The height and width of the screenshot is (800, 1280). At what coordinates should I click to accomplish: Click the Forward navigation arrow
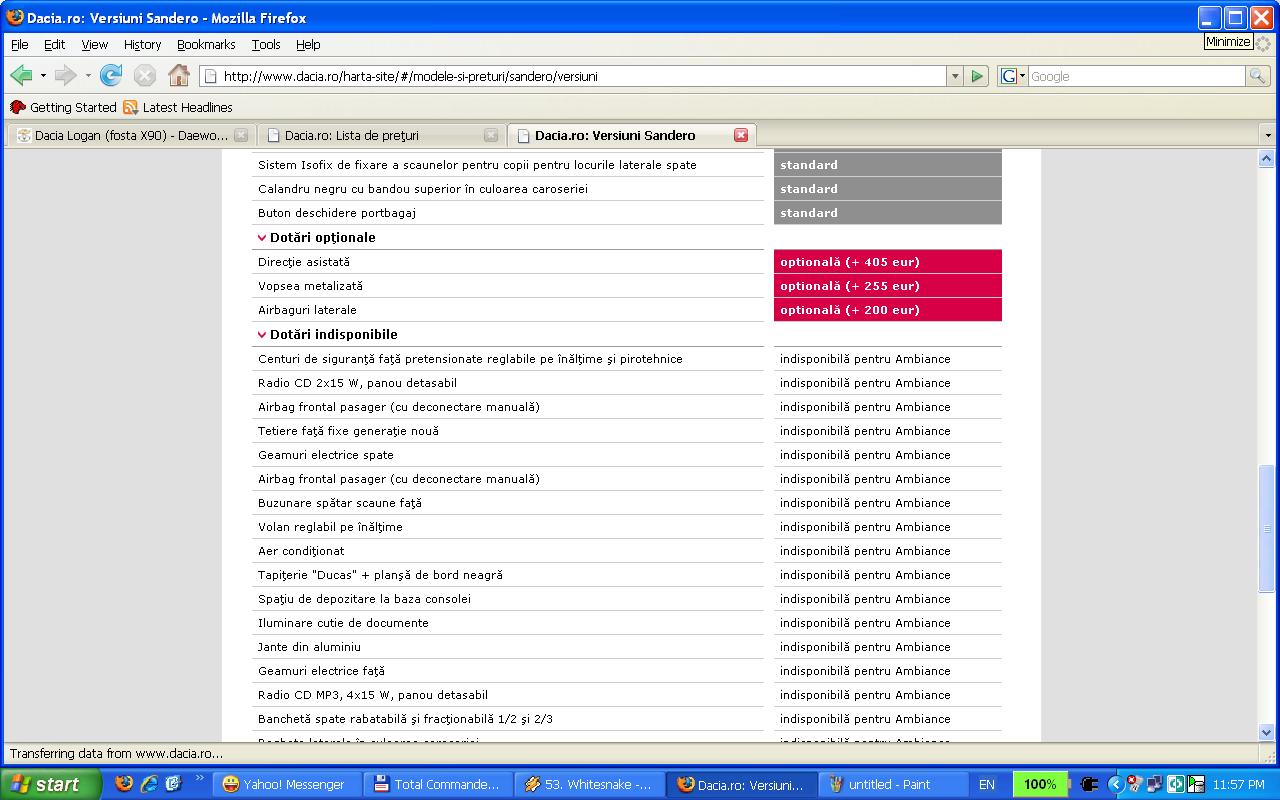(x=65, y=75)
